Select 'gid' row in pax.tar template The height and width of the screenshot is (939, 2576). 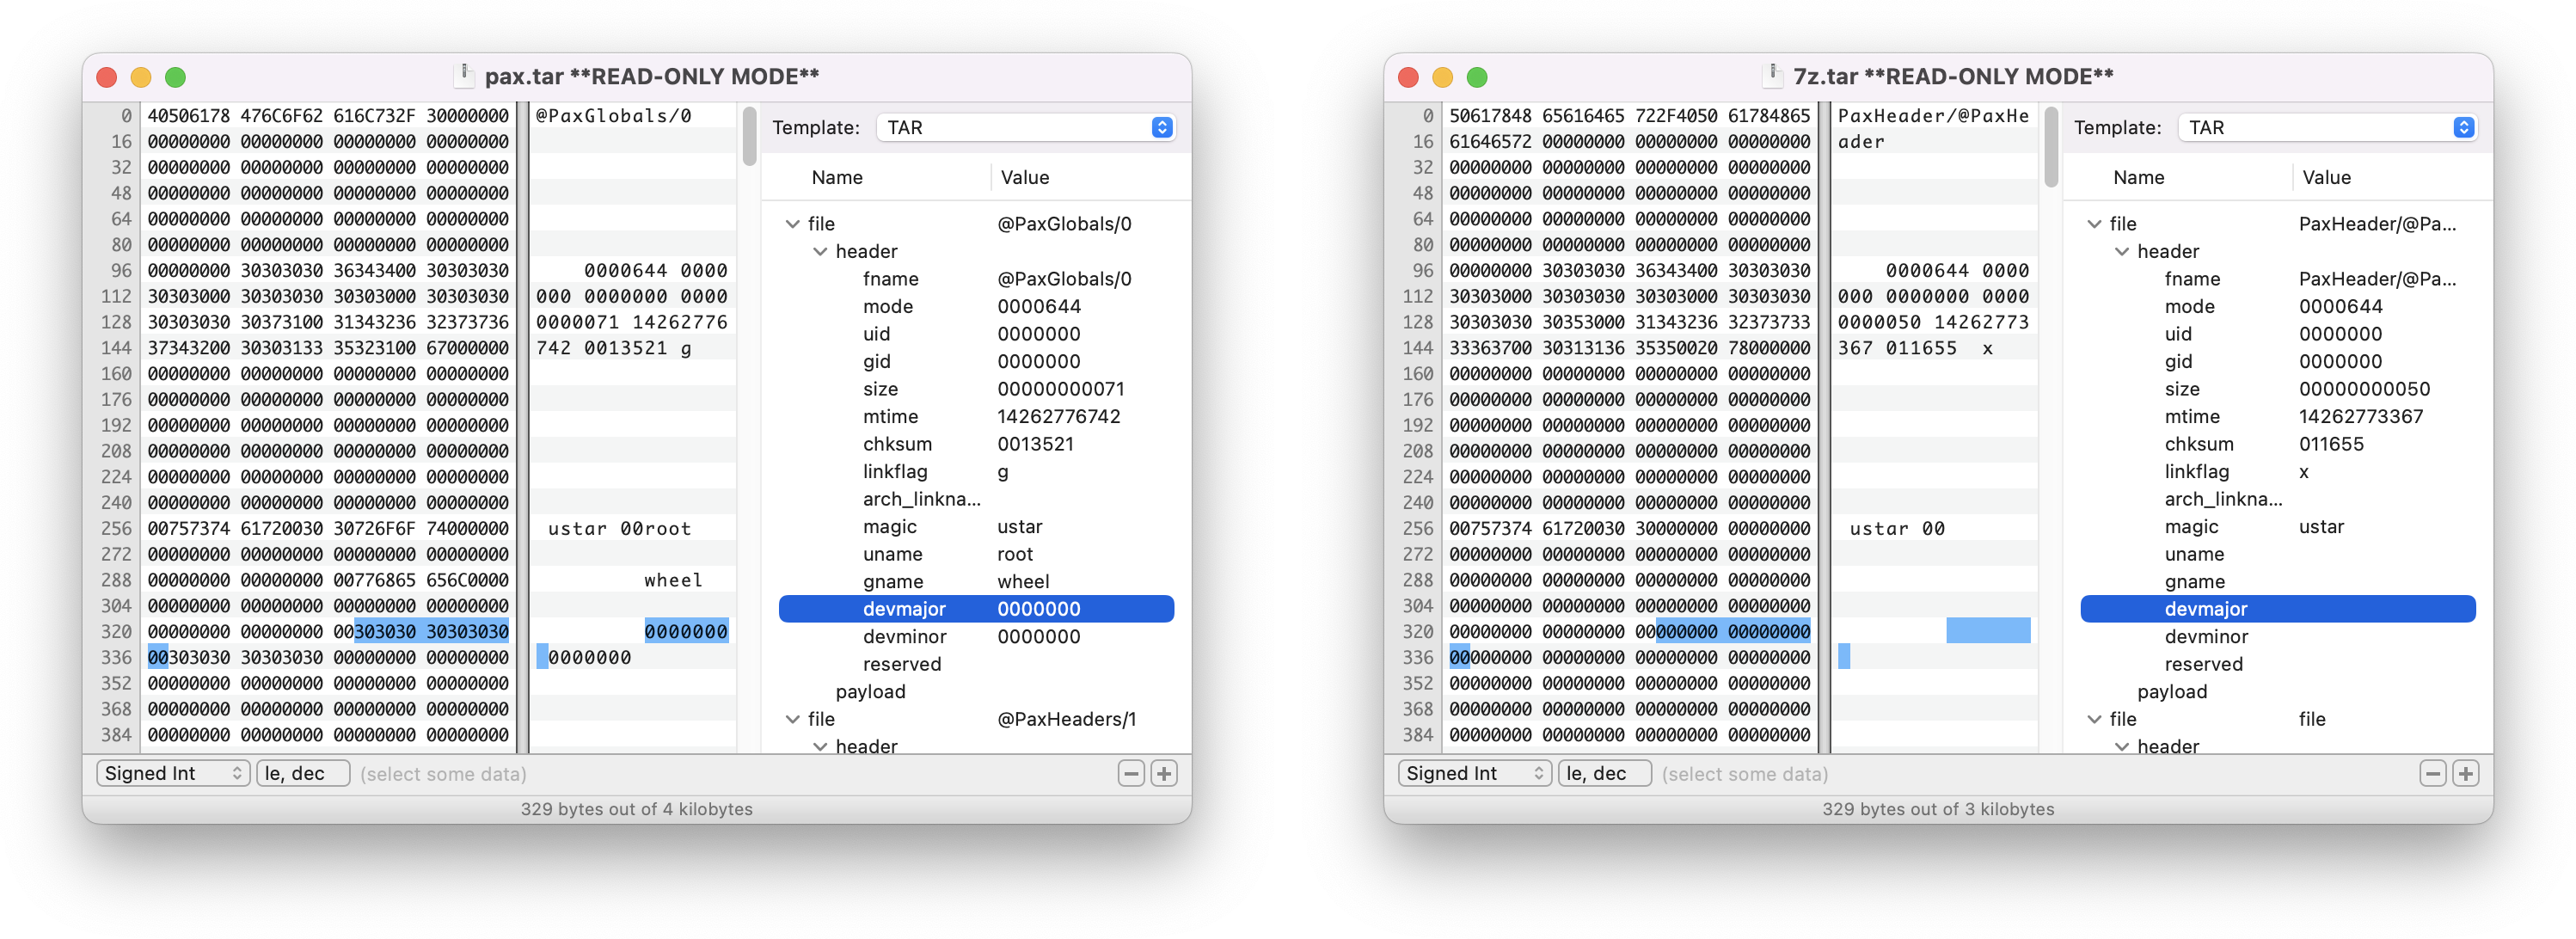point(976,361)
